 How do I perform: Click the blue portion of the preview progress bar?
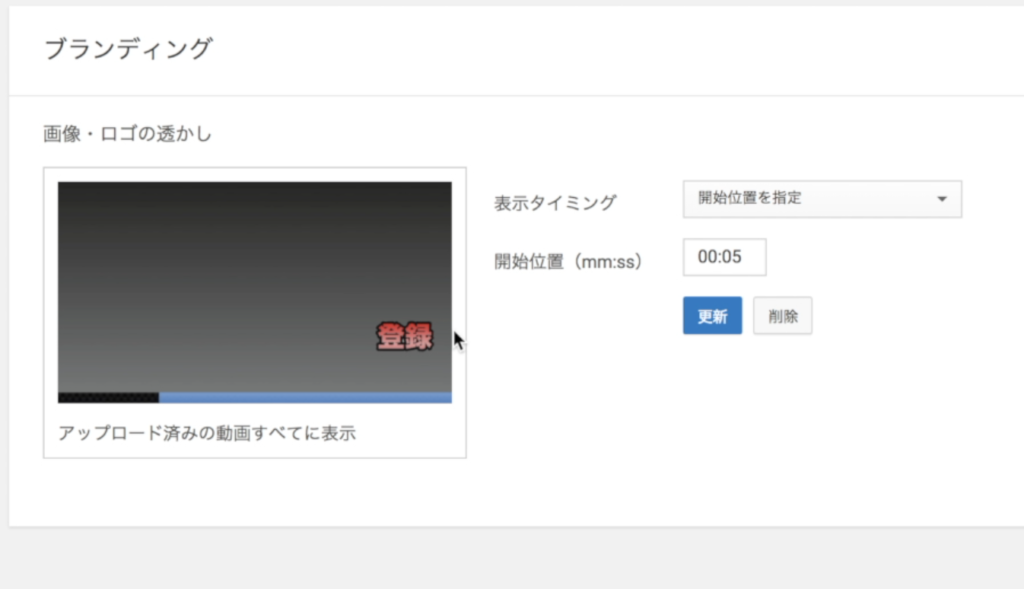coord(305,398)
